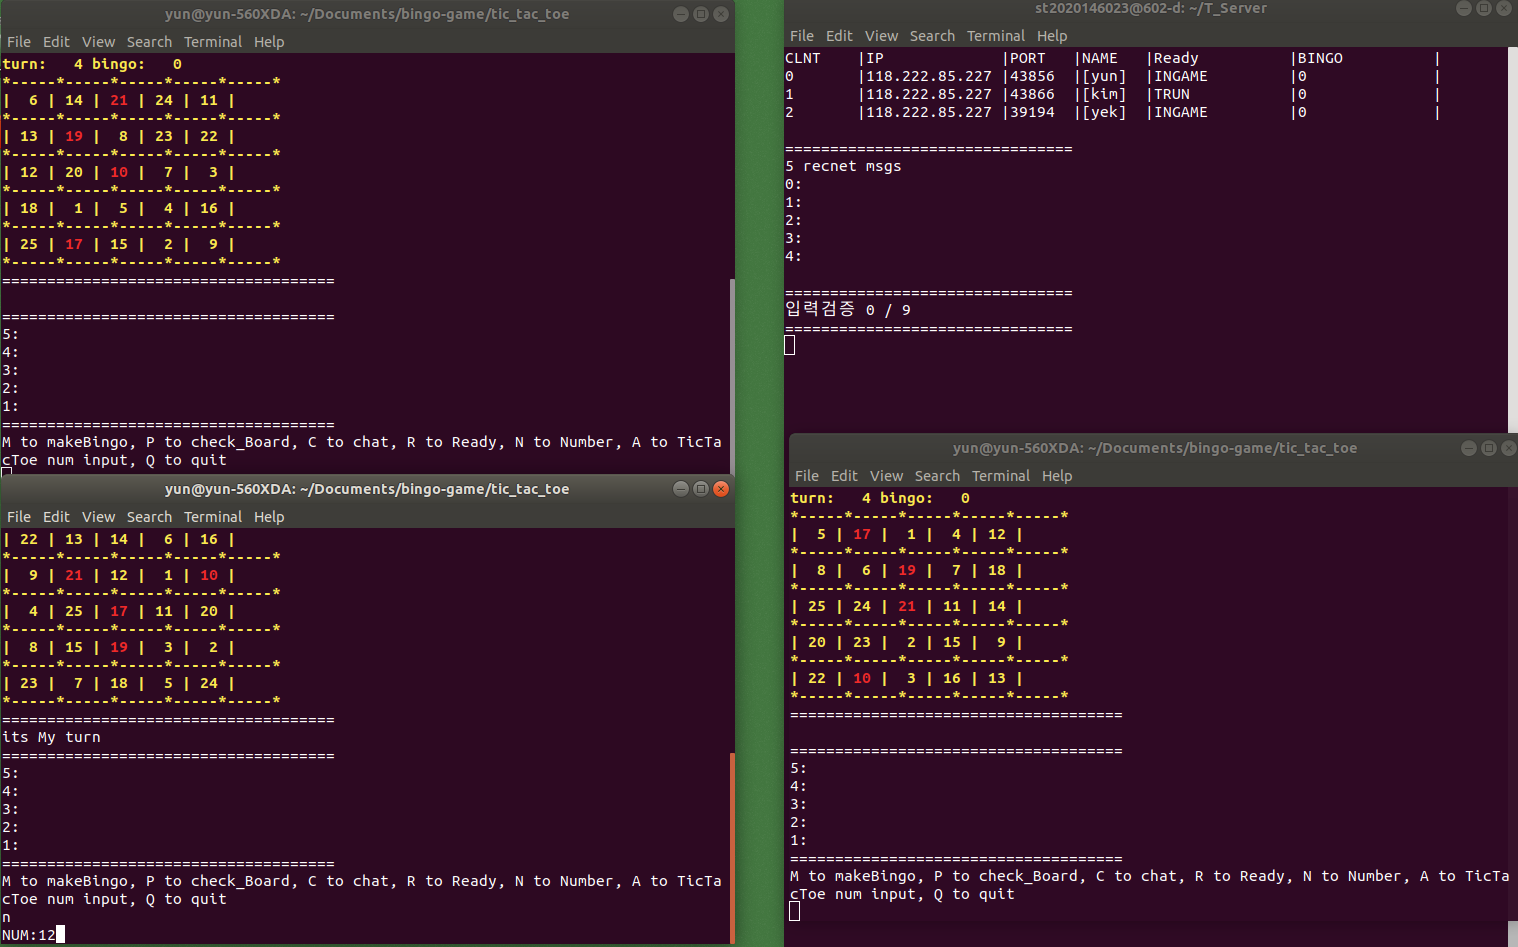Maximize the T_Server terminal window
This screenshot has height=947, width=1518.
coord(1484,8)
